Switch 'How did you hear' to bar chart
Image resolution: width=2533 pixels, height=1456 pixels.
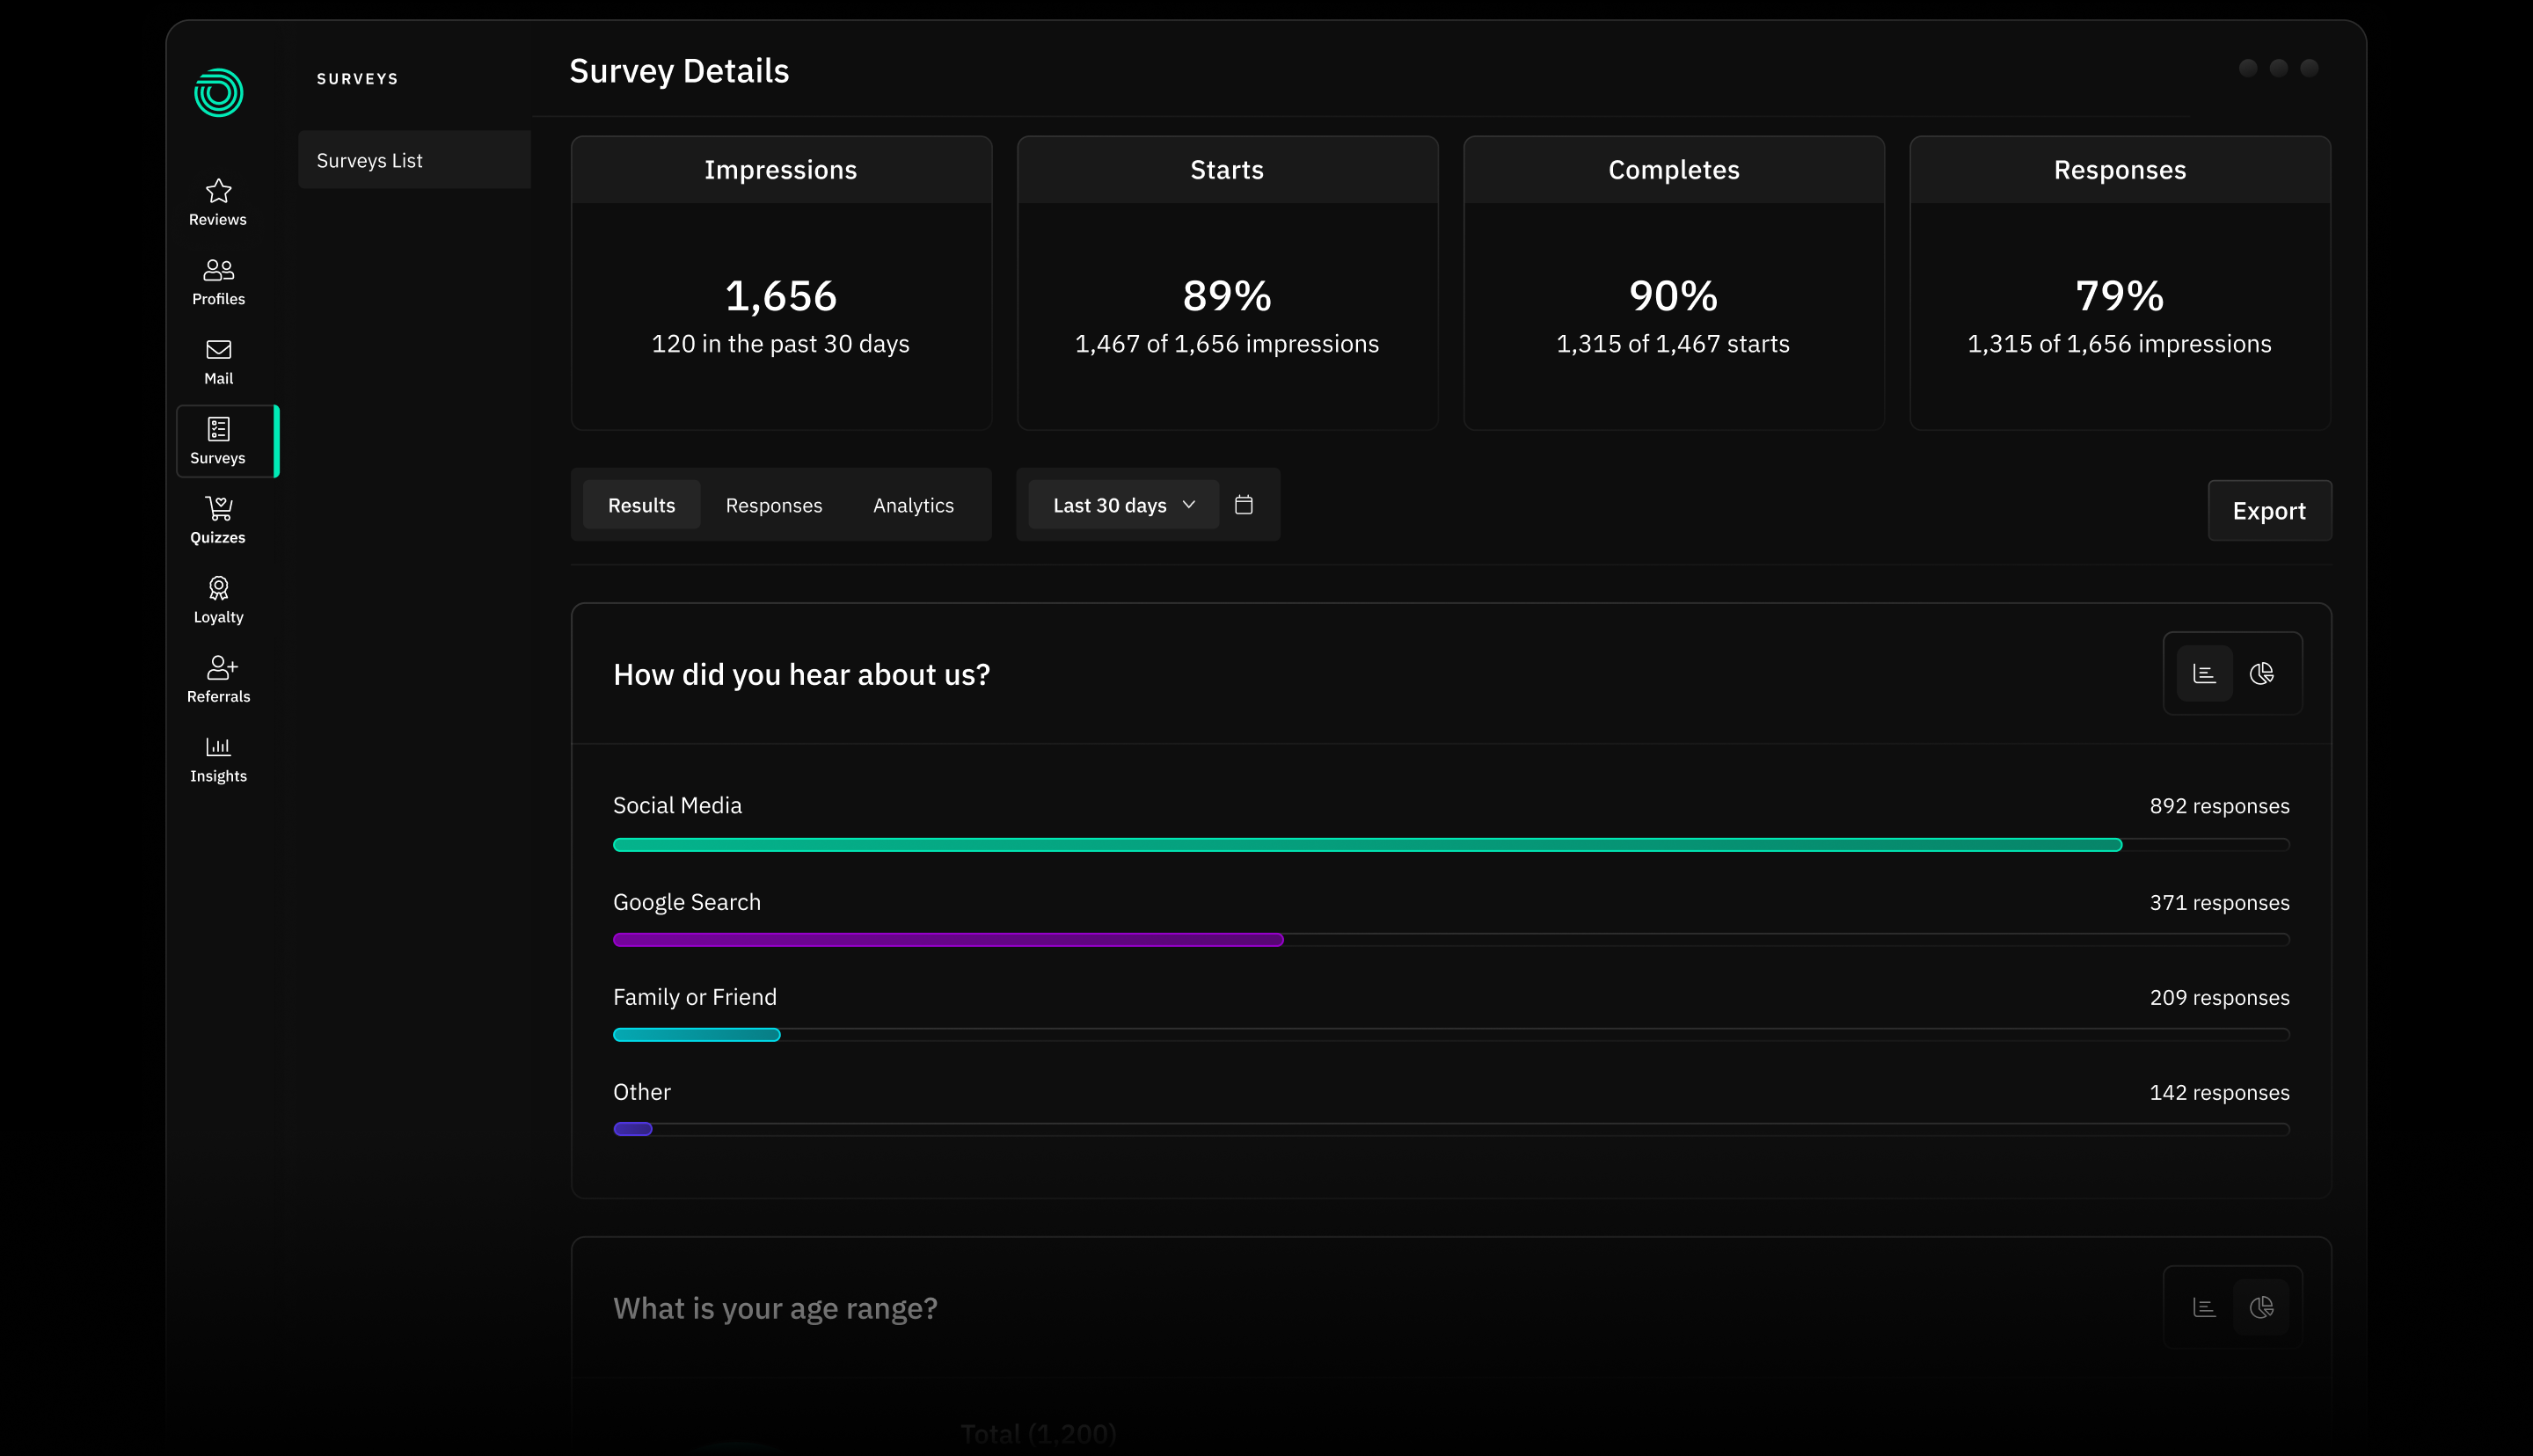coord(2204,673)
